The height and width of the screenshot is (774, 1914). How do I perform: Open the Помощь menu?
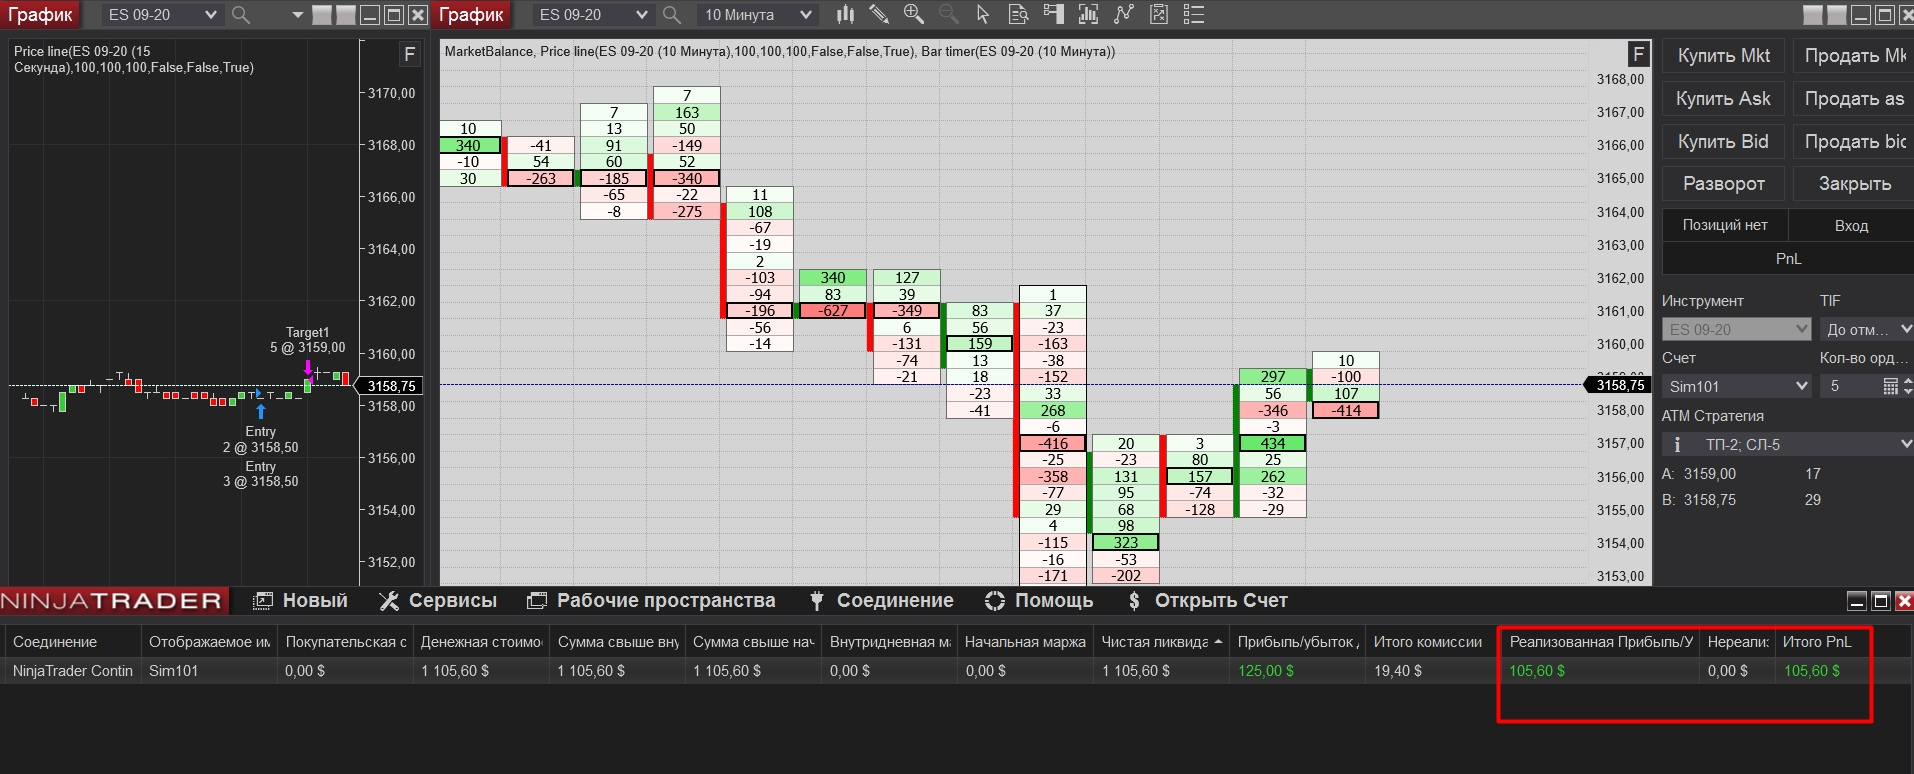(x=1039, y=601)
